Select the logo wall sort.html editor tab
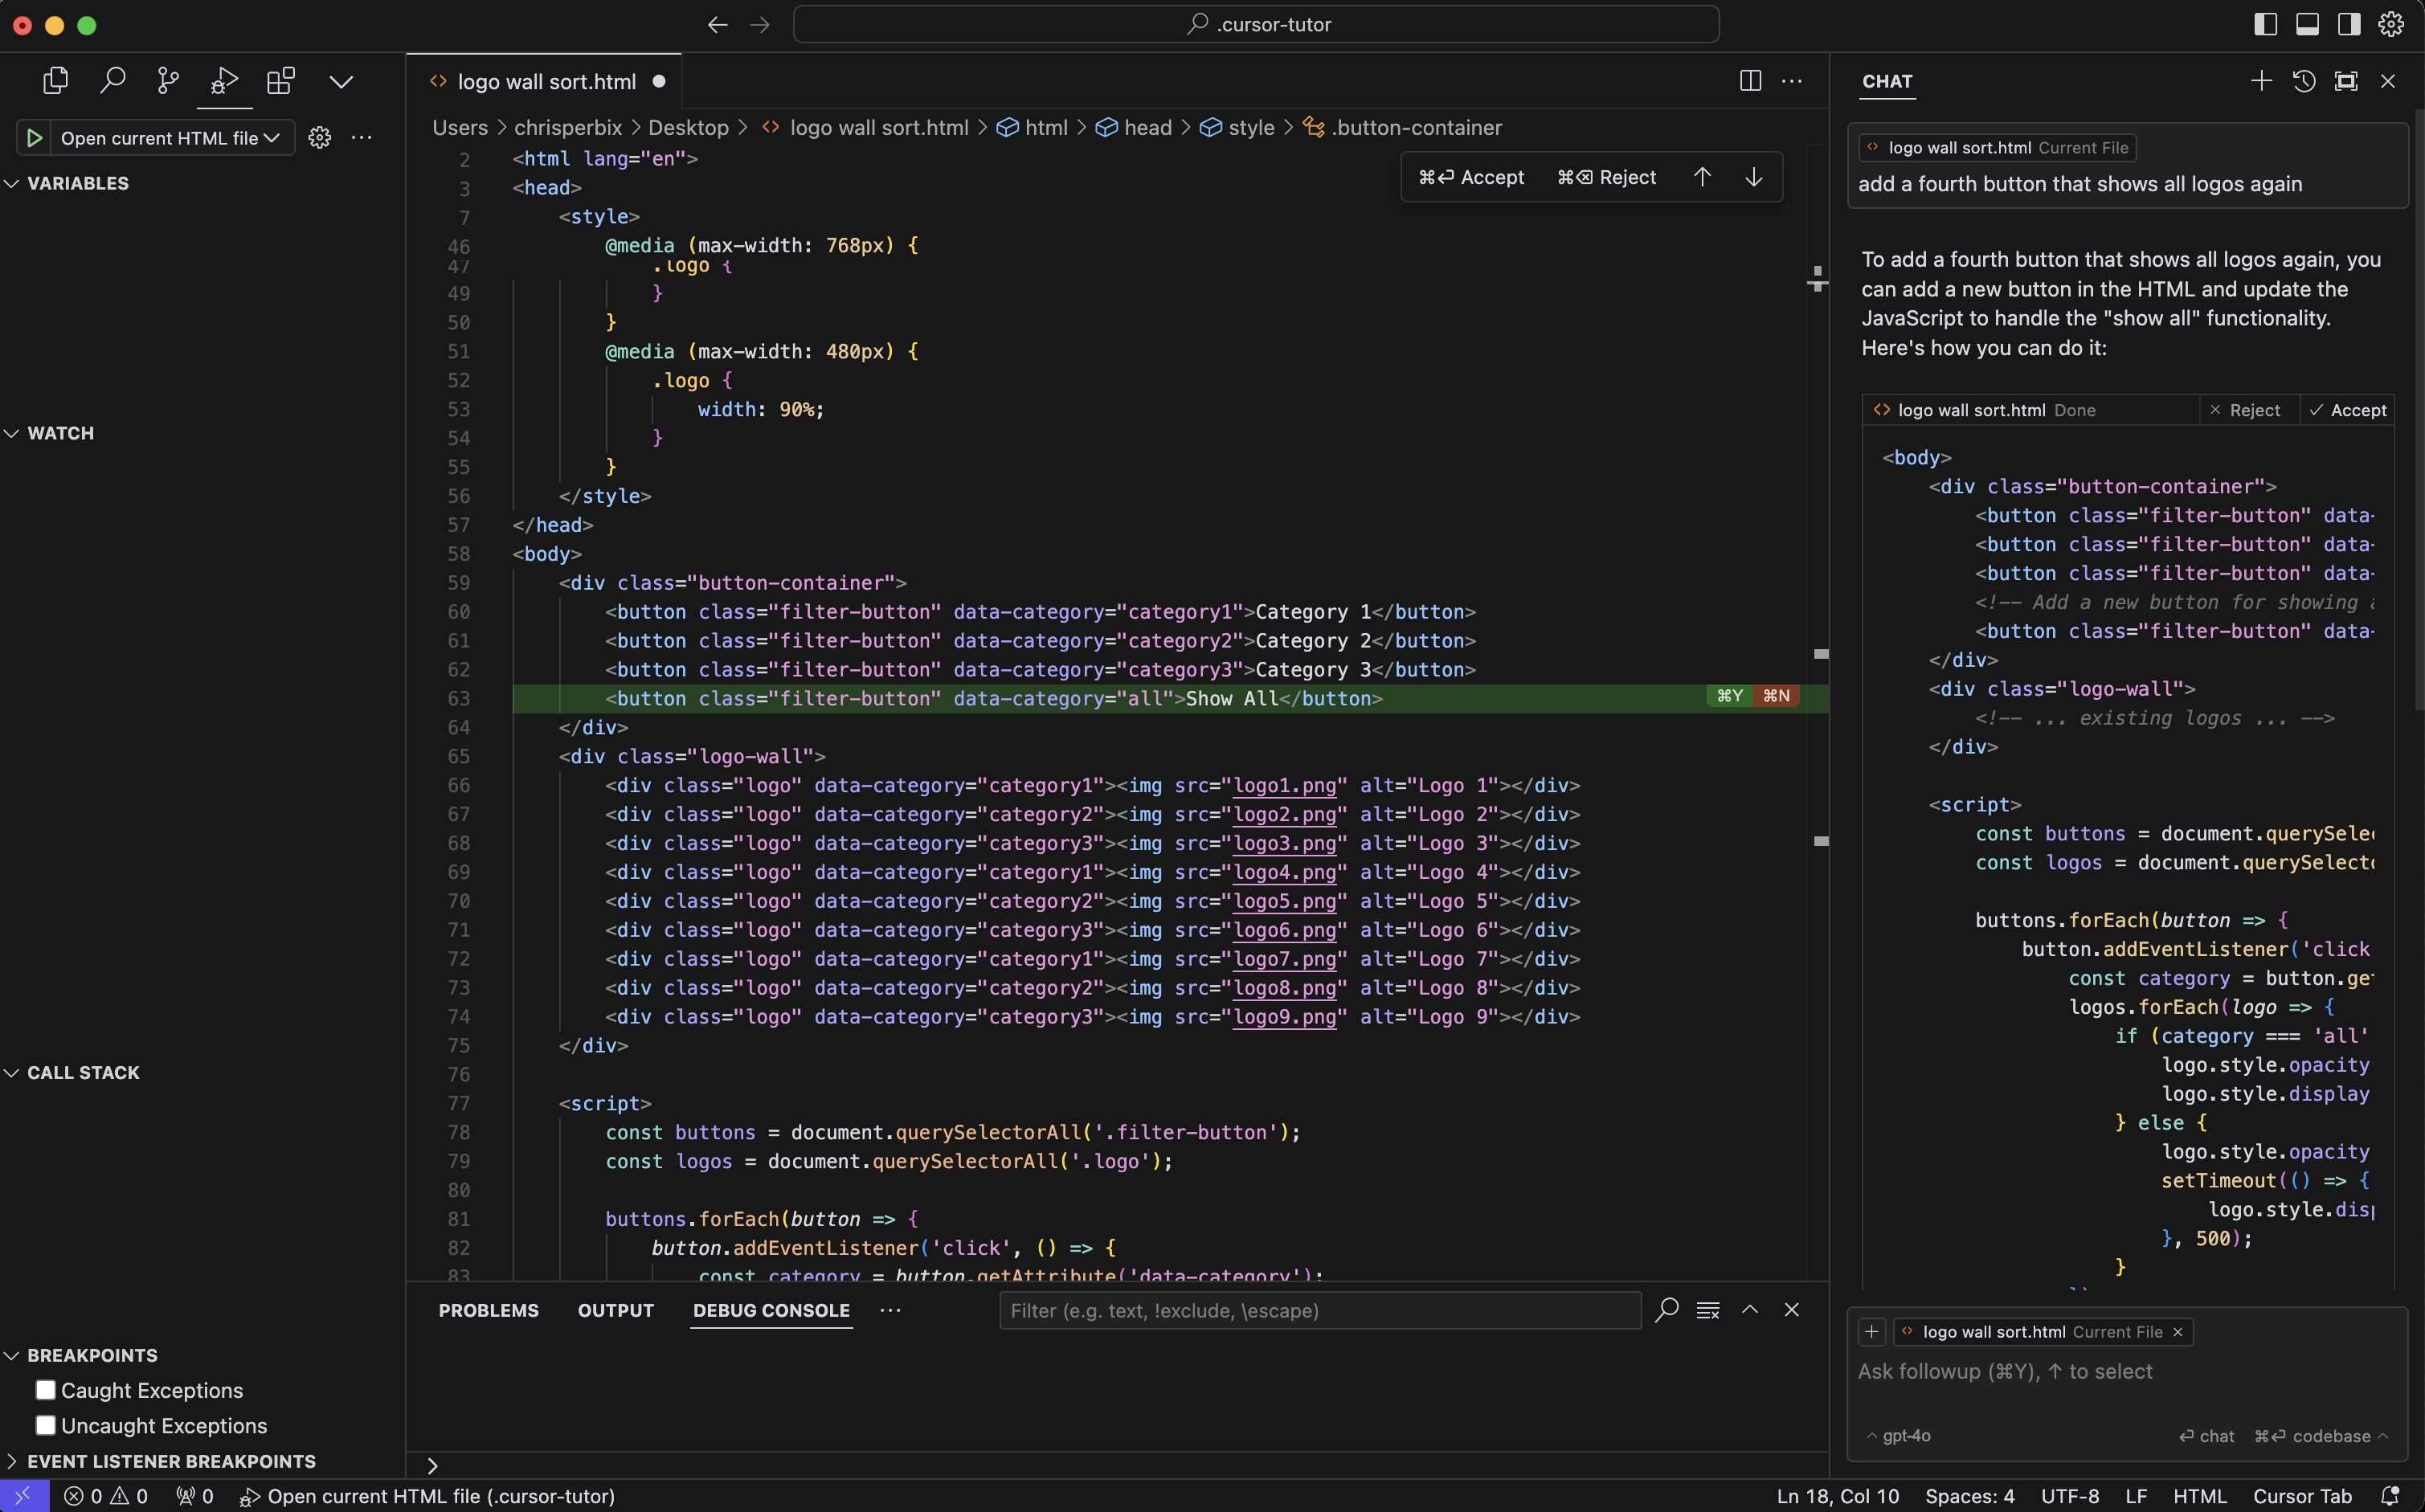The height and width of the screenshot is (1512, 2425). click(546, 82)
